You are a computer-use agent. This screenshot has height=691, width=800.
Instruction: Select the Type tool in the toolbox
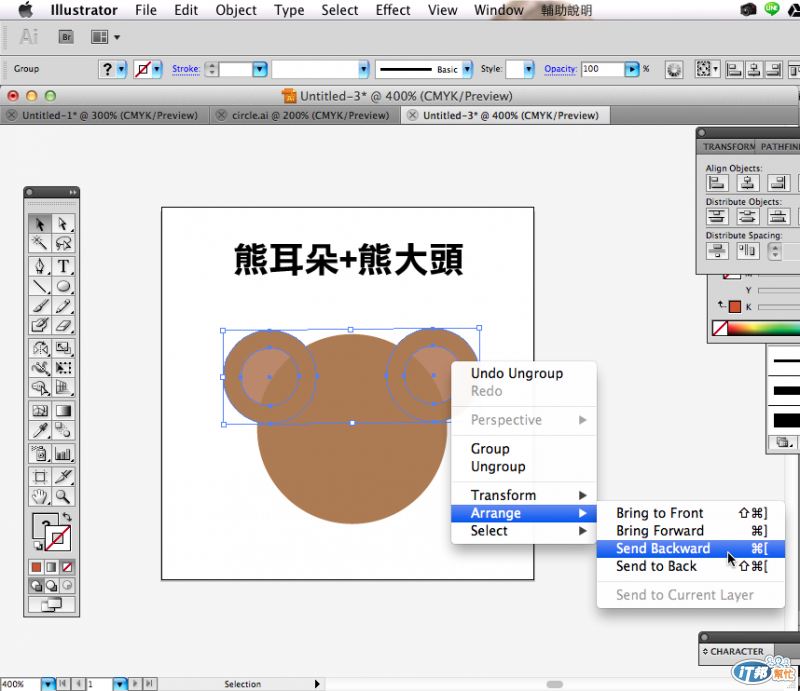63,267
